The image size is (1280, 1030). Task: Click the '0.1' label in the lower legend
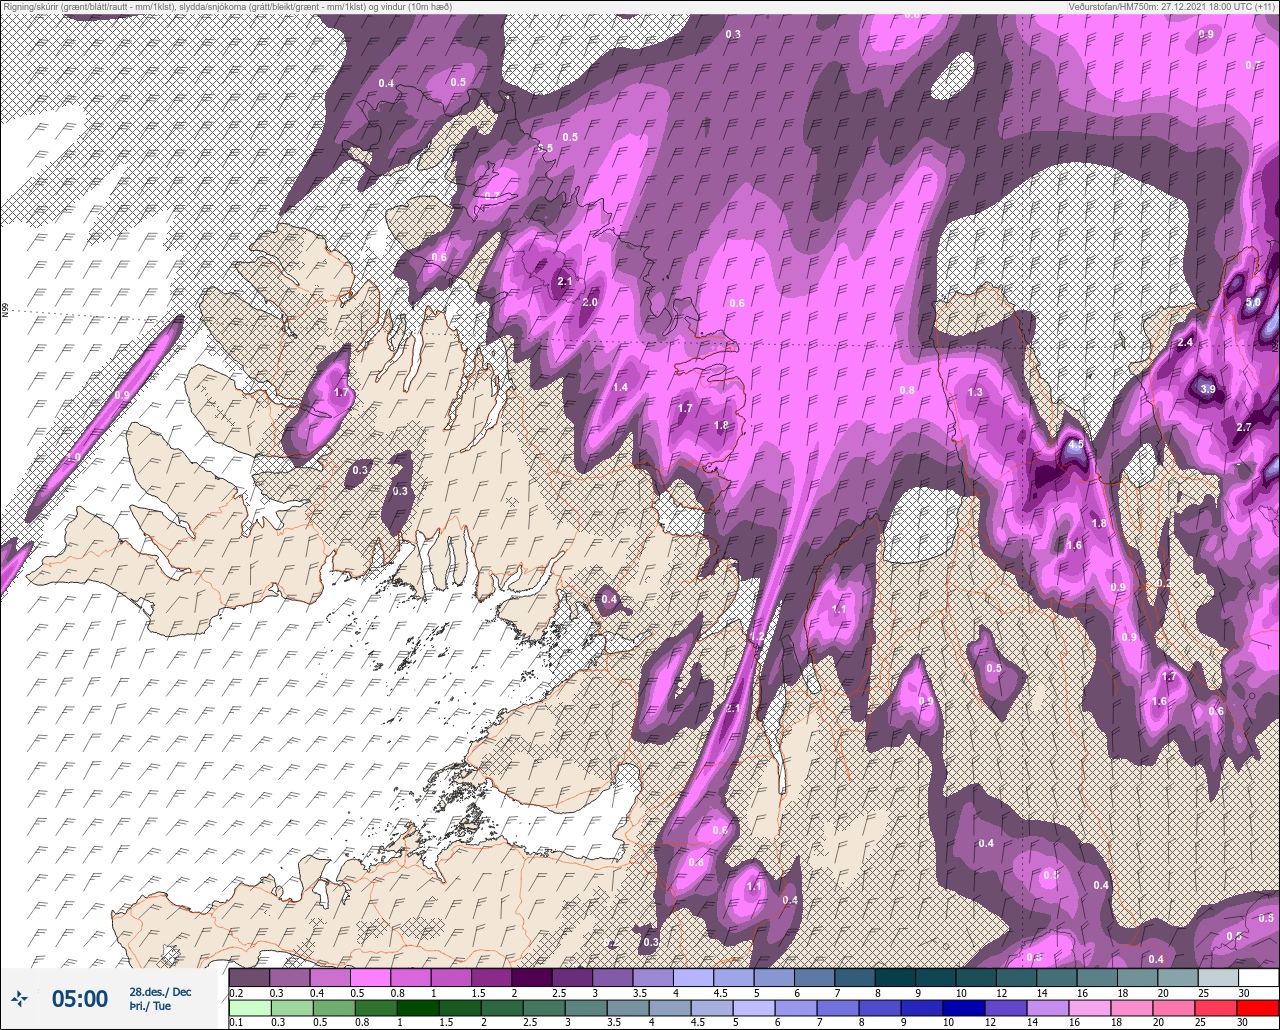pos(236,1022)
